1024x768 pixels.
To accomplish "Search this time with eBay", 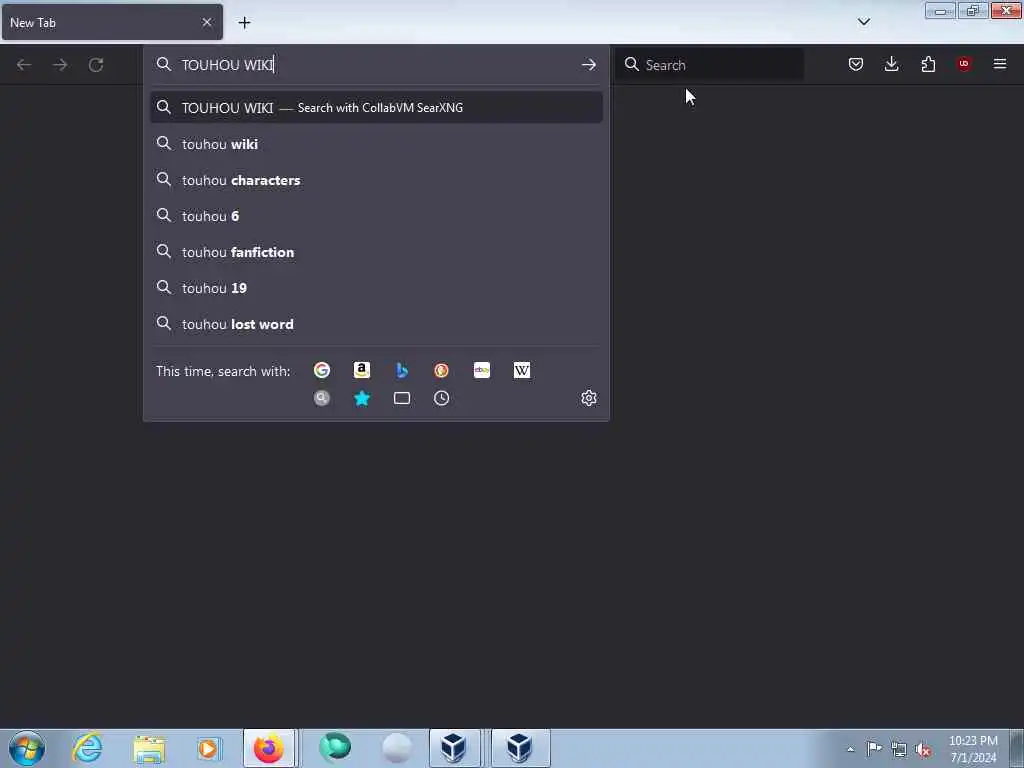I will point(482,370).
